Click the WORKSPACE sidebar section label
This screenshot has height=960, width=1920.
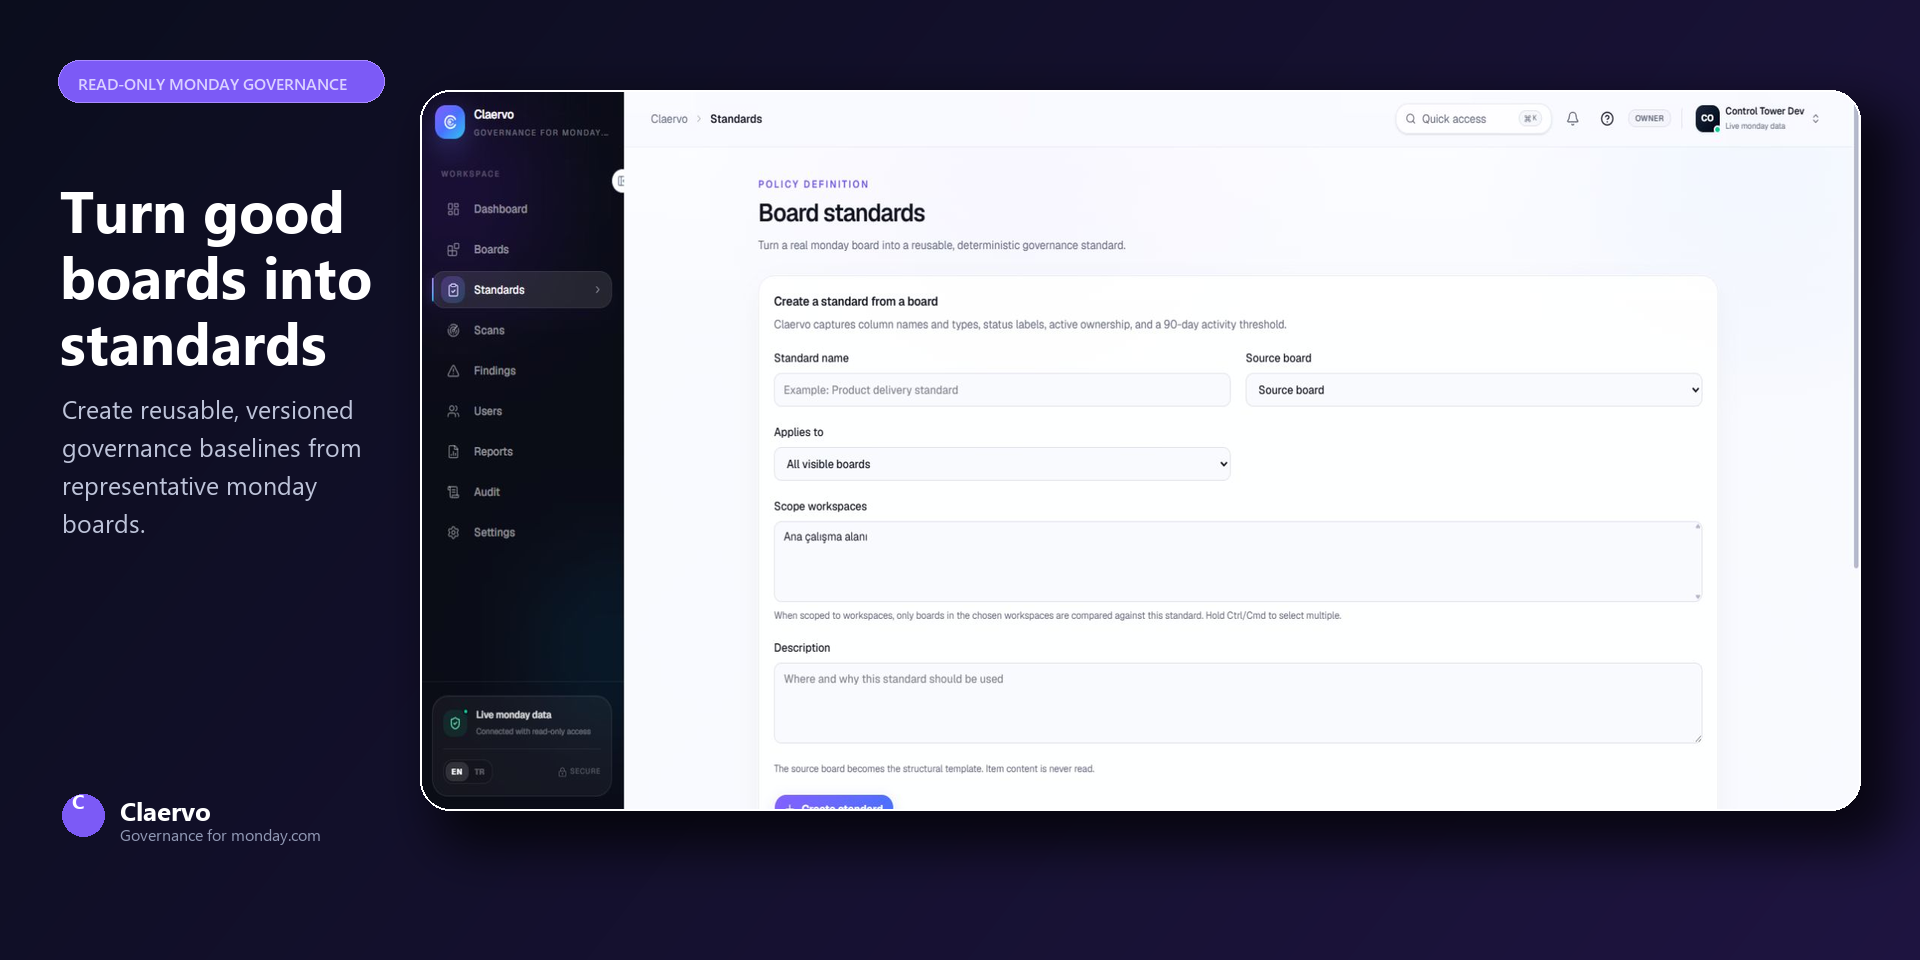470,174
